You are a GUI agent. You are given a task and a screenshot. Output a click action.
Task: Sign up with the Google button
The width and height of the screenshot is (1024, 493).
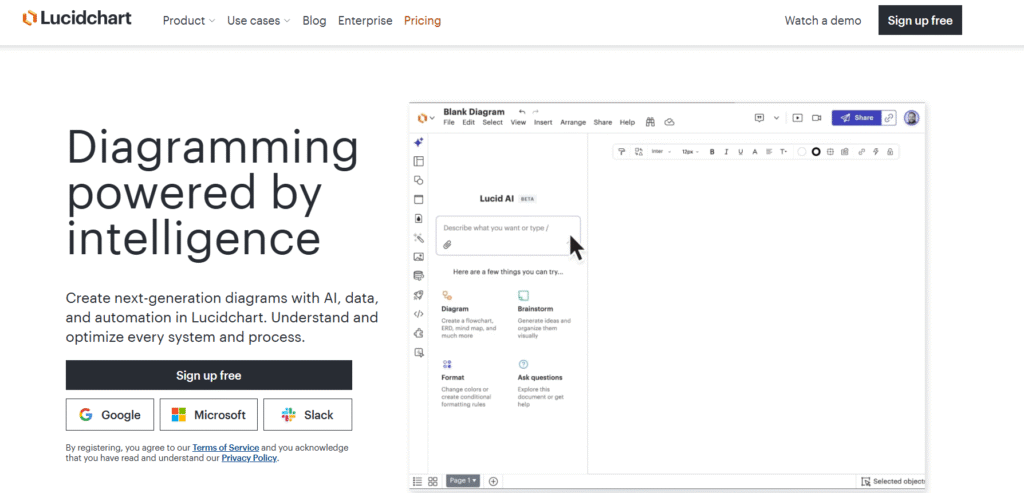[x=110, y=415]
